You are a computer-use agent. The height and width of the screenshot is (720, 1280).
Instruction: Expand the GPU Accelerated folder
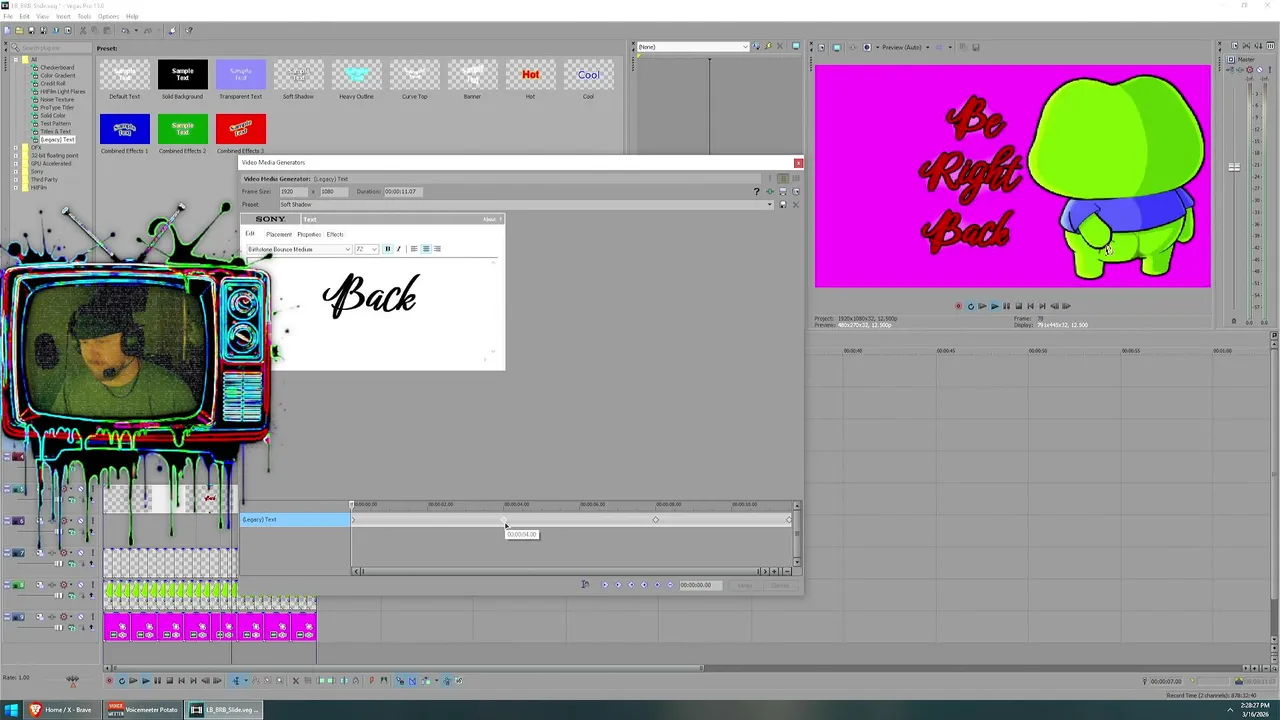tap(16, 164)
